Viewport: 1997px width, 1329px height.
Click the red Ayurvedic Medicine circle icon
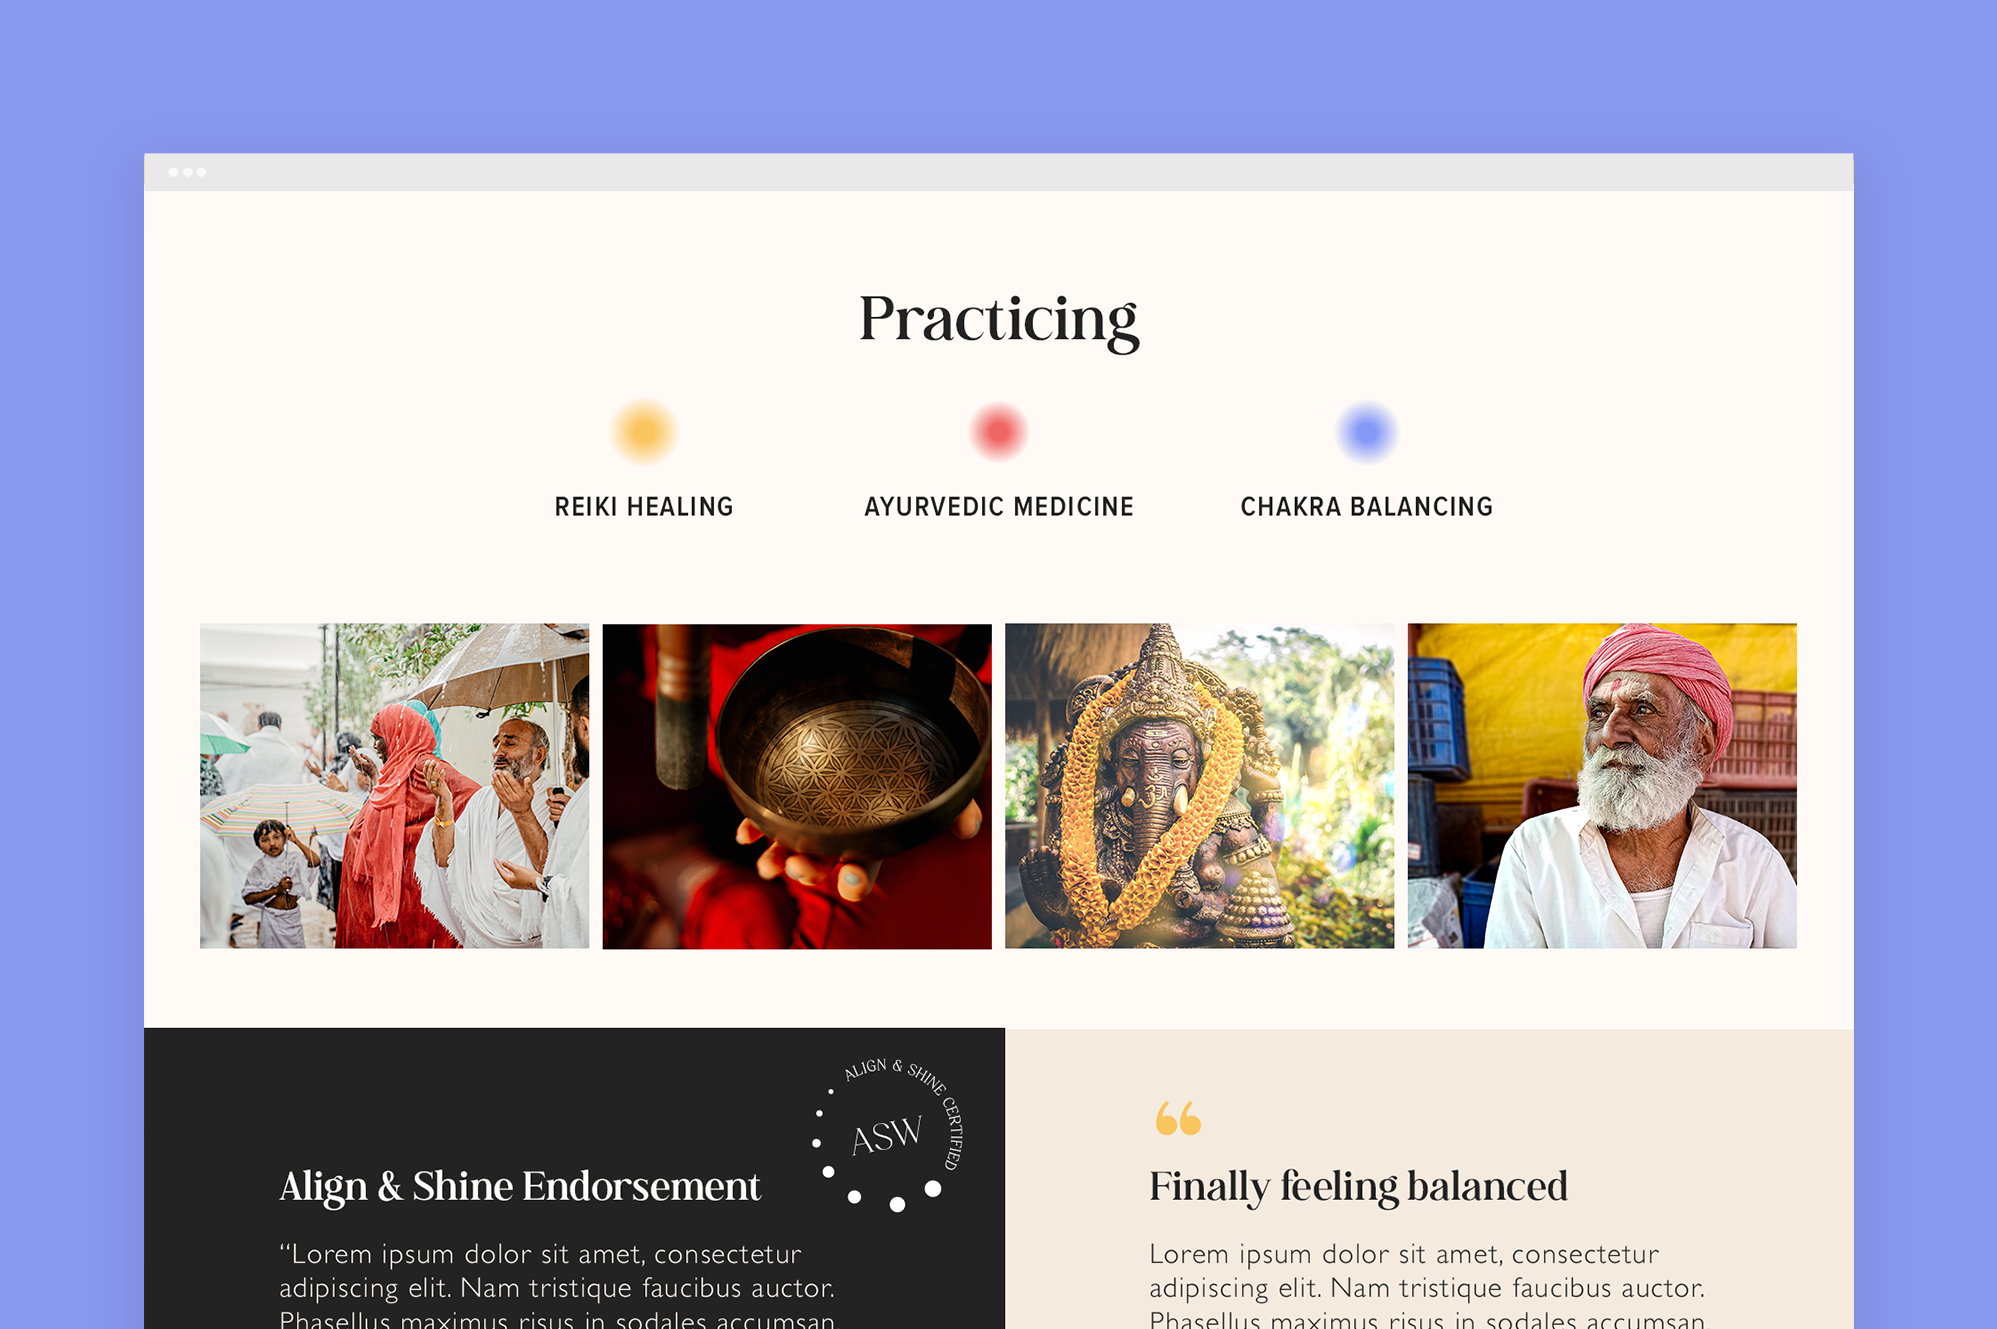[x=998, y=432]
